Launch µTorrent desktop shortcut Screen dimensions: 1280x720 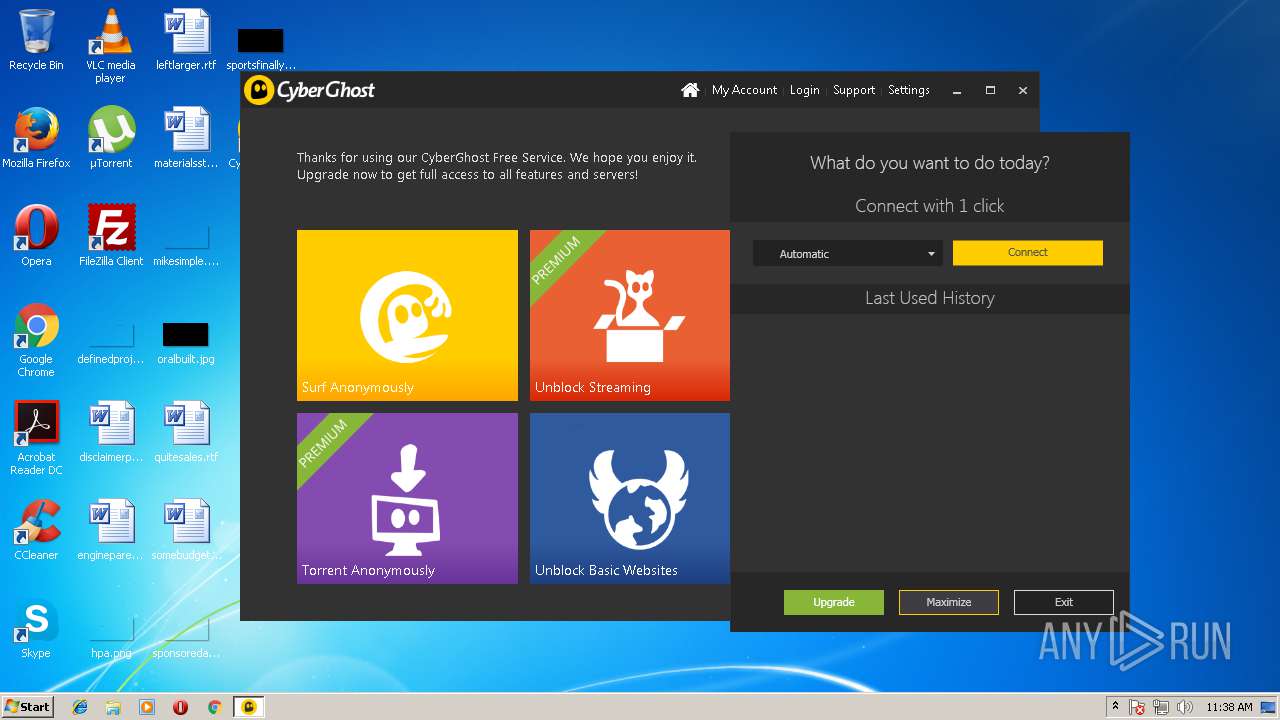(110, 138)
